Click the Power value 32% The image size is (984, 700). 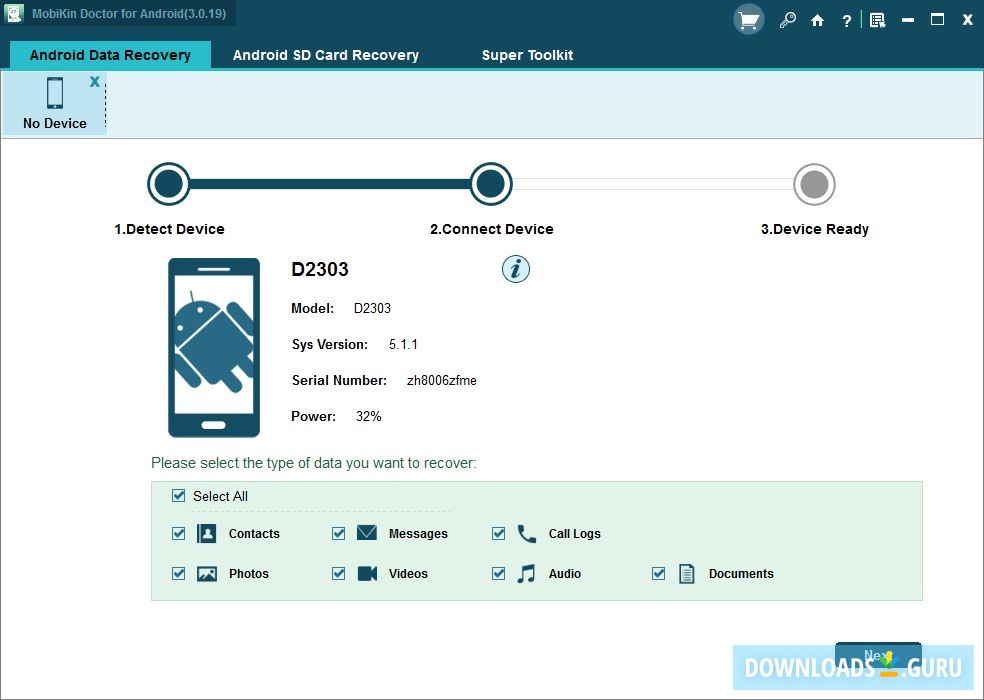368,416
